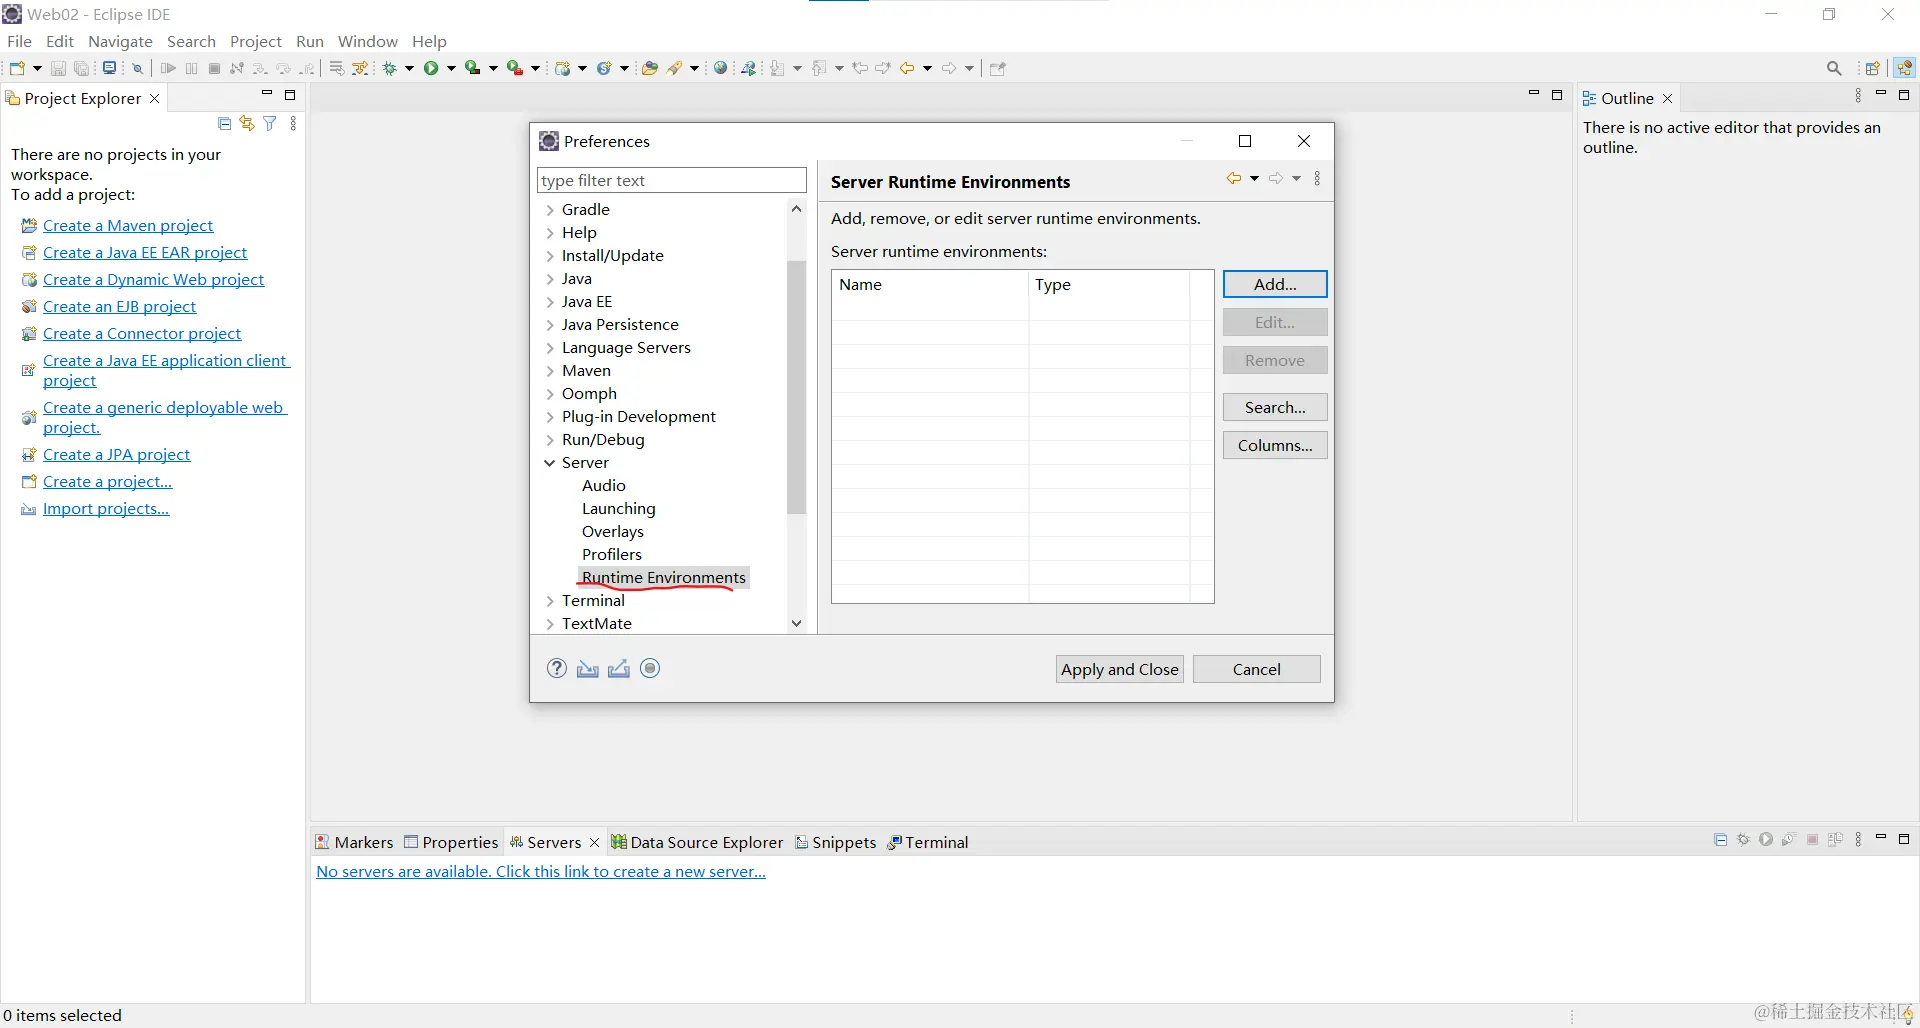The image size is (1920, 1028).
Task: Click the Columns... button
Action: coord(1275,445)
